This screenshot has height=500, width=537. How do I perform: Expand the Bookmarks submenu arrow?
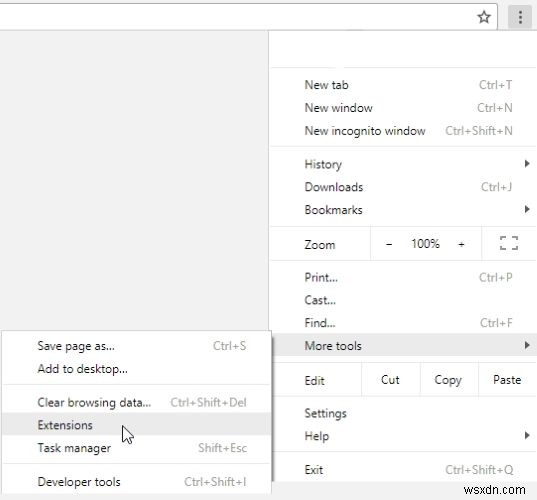click(527, 209)
